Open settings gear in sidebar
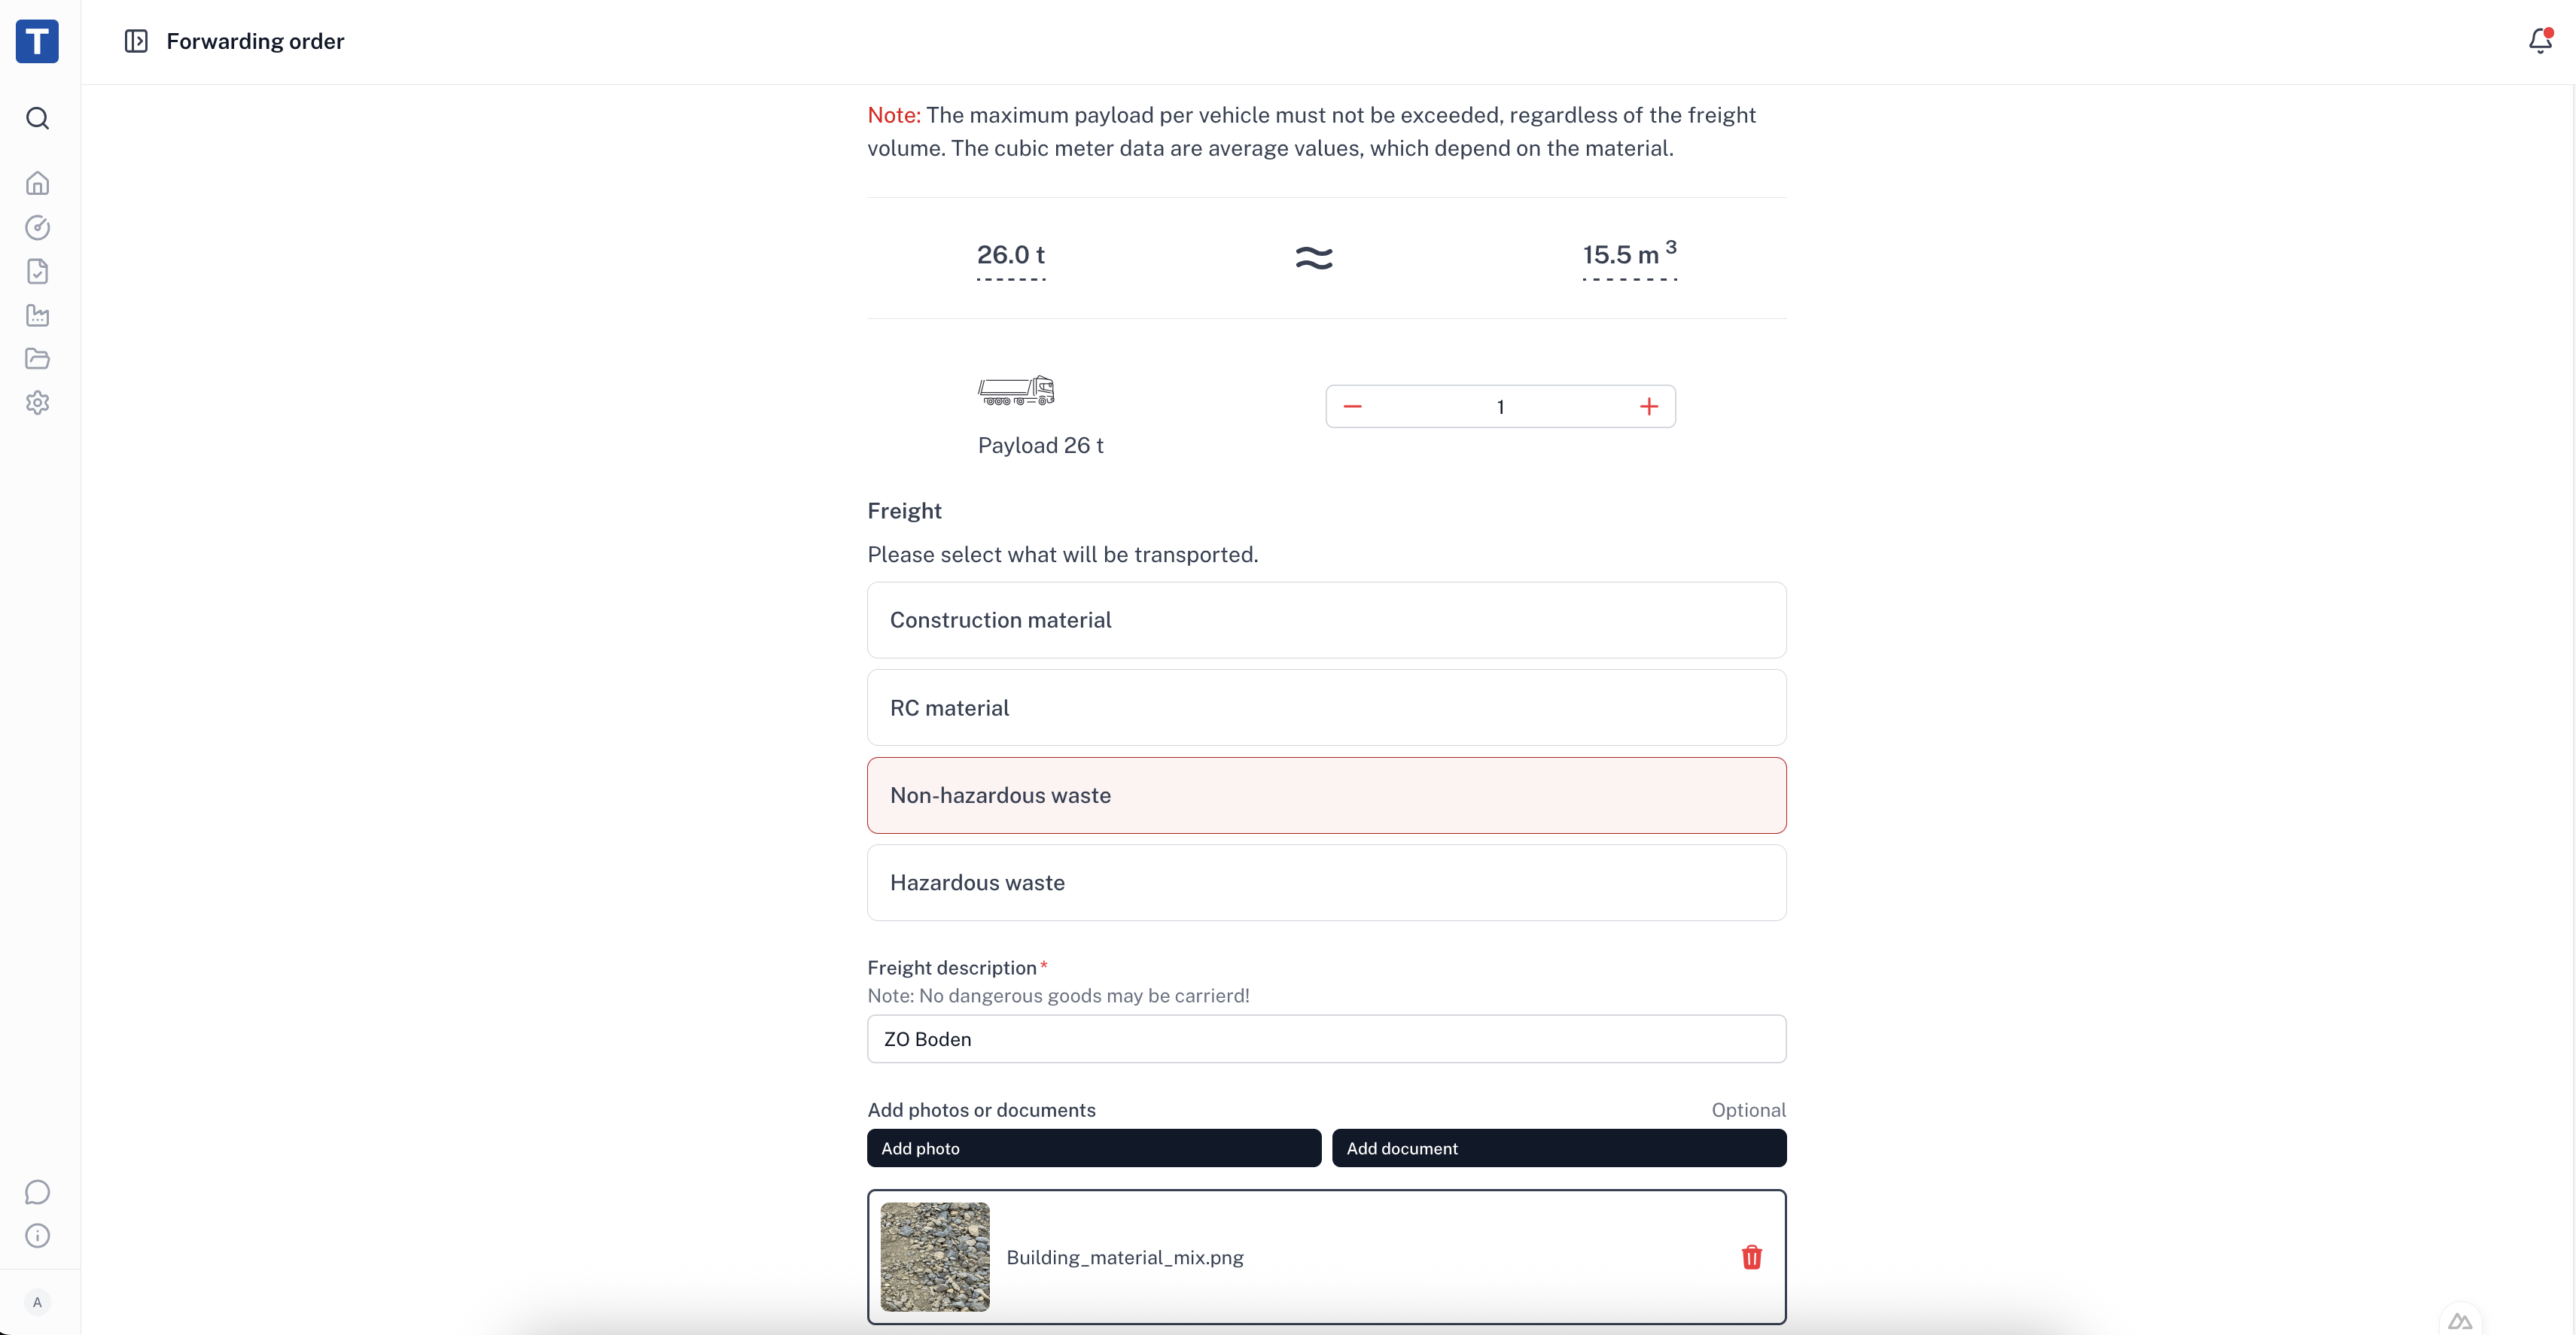Screen dimensions: 2576x1335 pos(37,403)
